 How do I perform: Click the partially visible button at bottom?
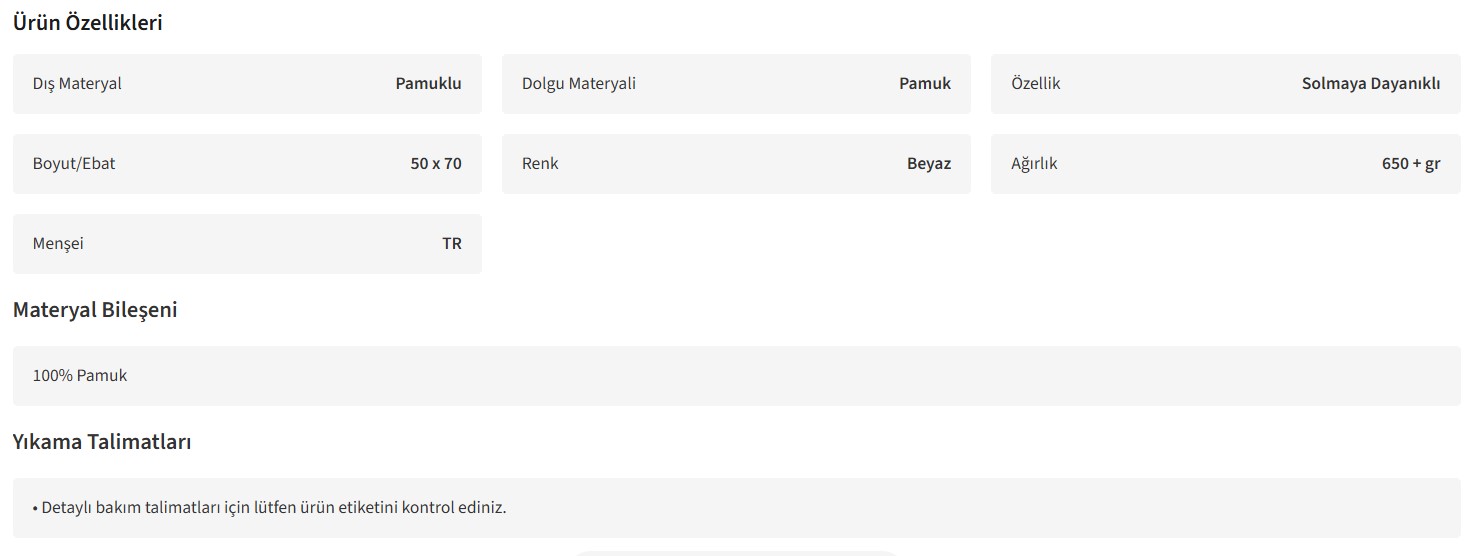coord(735,552)
